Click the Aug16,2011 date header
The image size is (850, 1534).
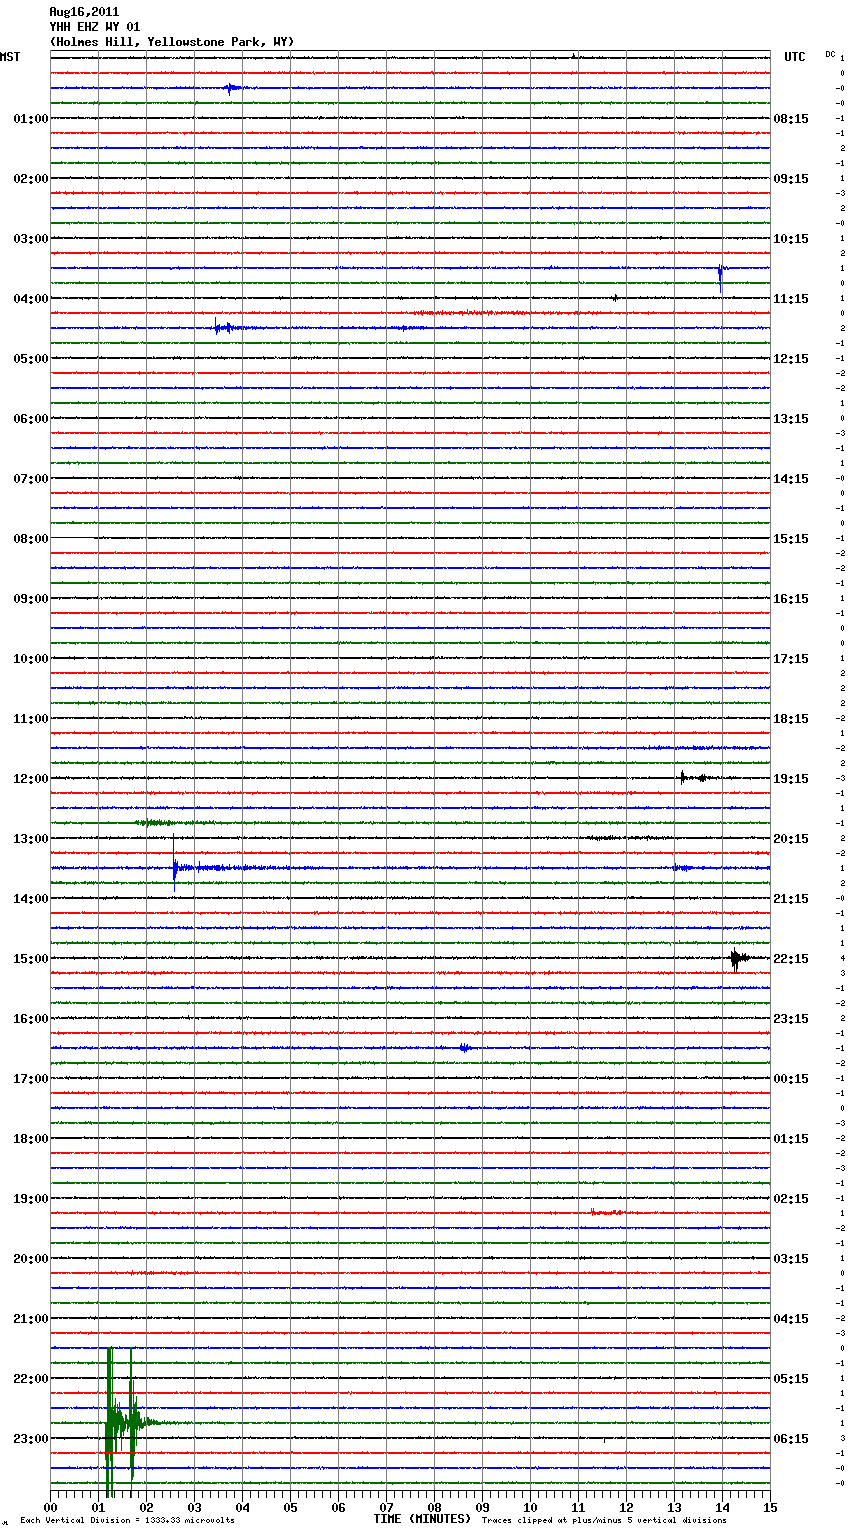pyautogui.click(x=84, y=12)
